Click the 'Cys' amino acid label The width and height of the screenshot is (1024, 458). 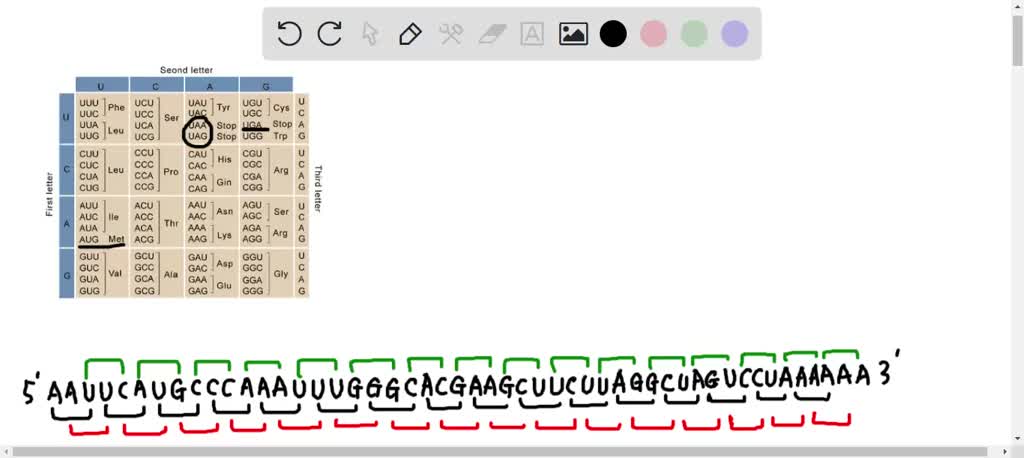[281, 108]
